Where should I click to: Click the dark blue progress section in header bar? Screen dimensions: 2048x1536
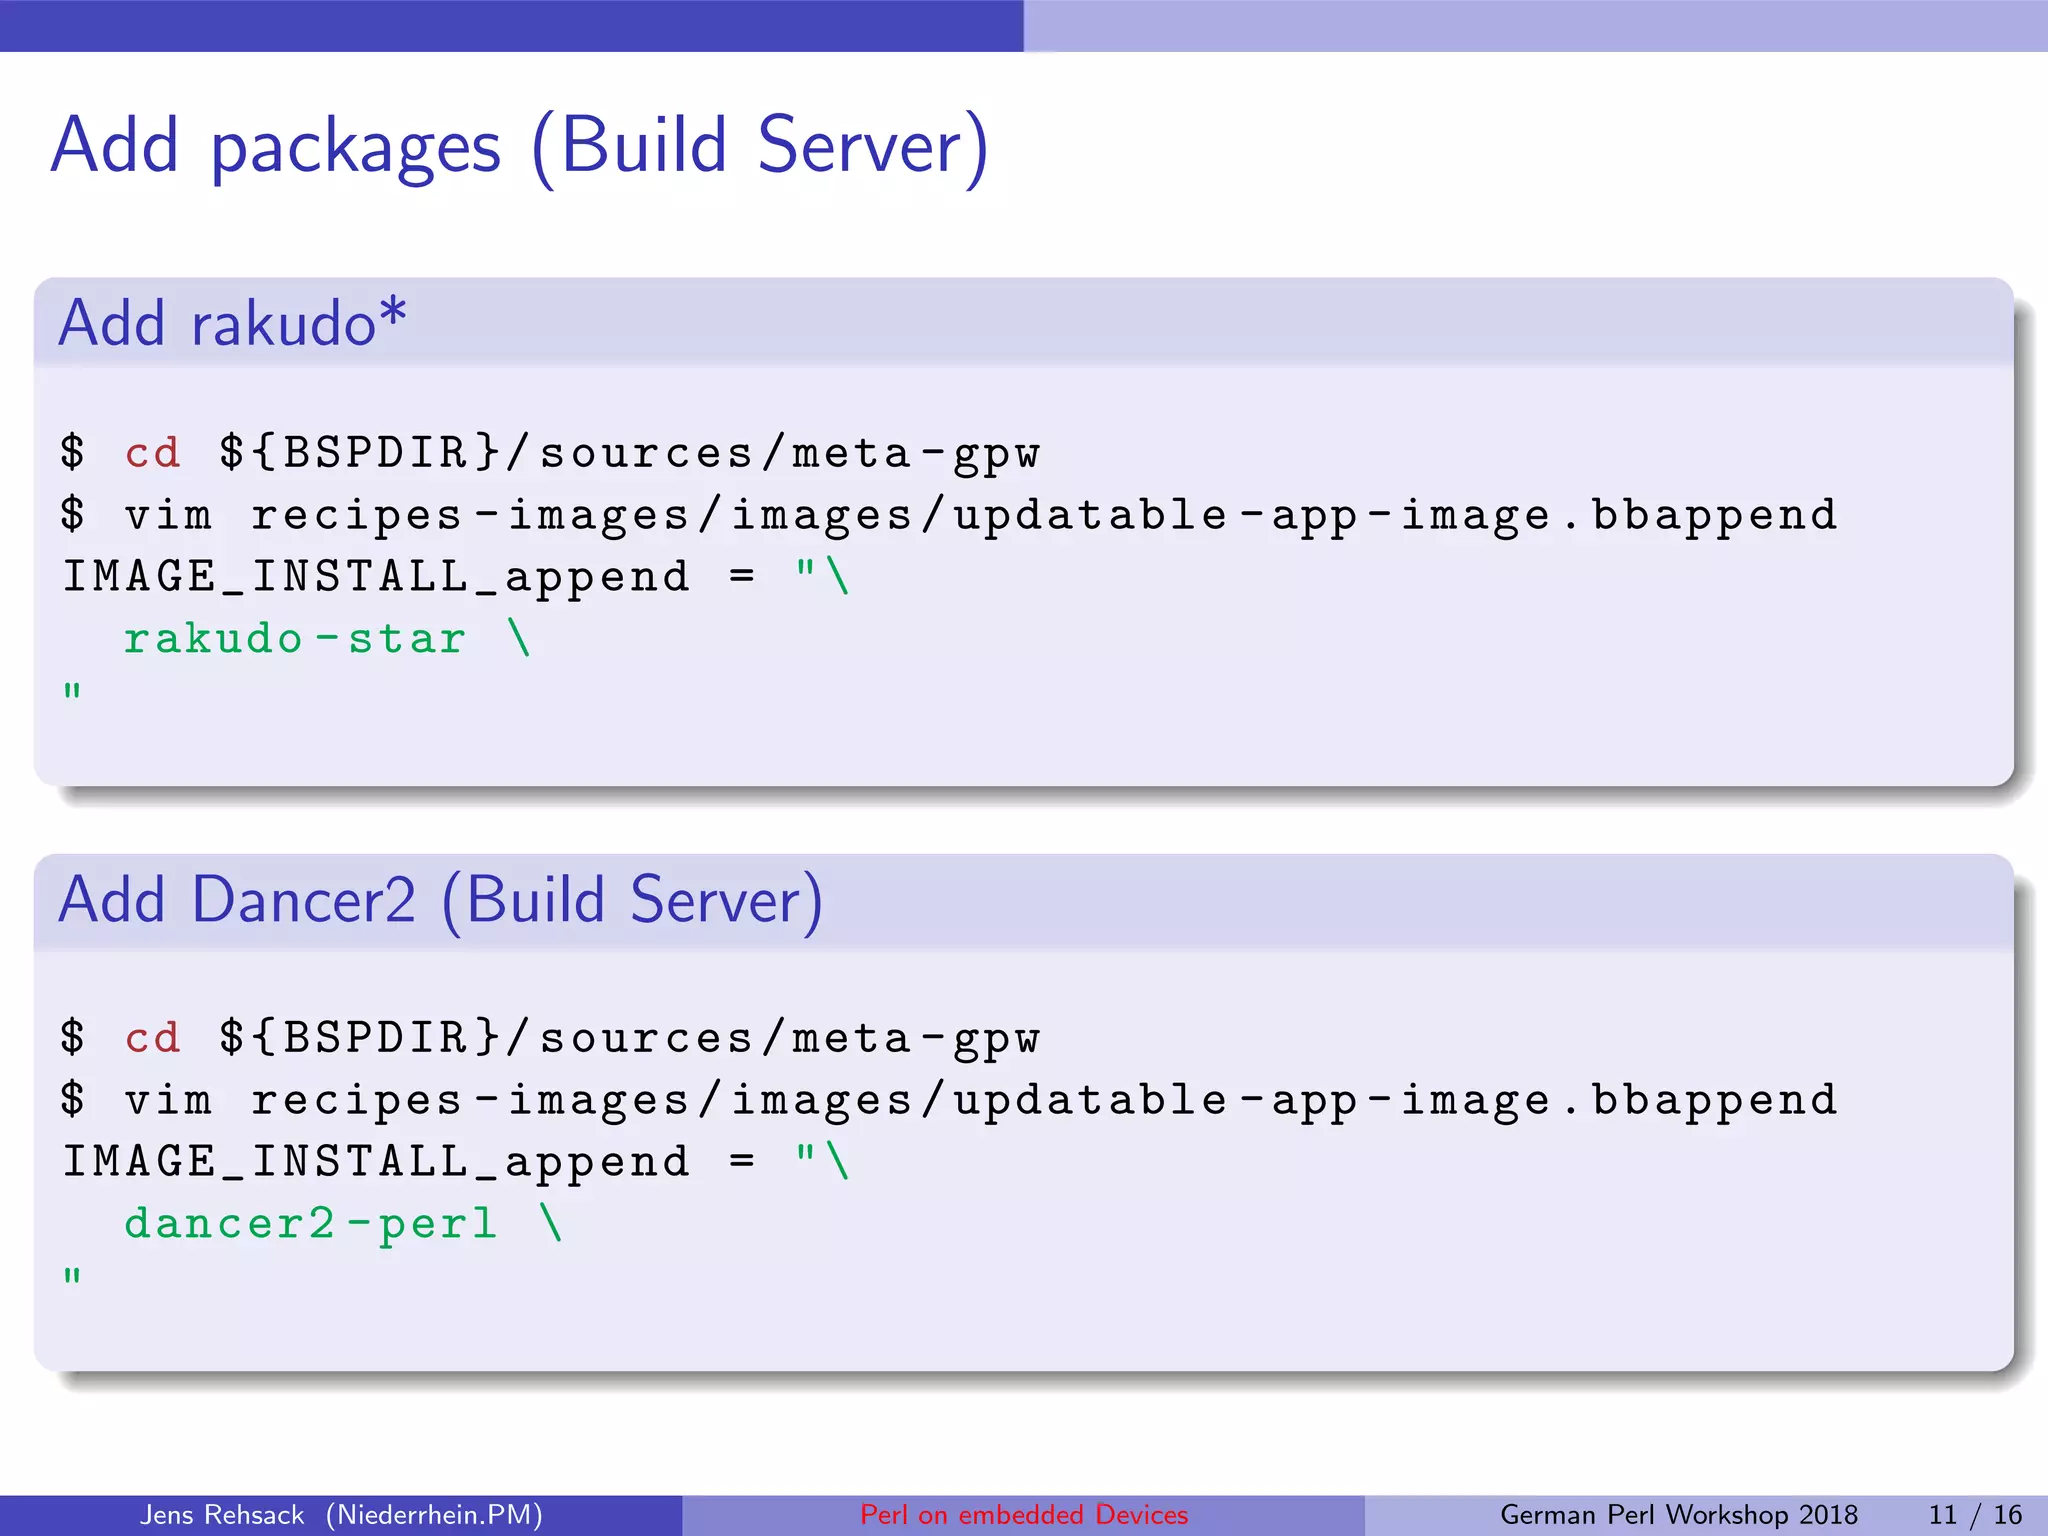pyautogui.click(x=512, y=26)
